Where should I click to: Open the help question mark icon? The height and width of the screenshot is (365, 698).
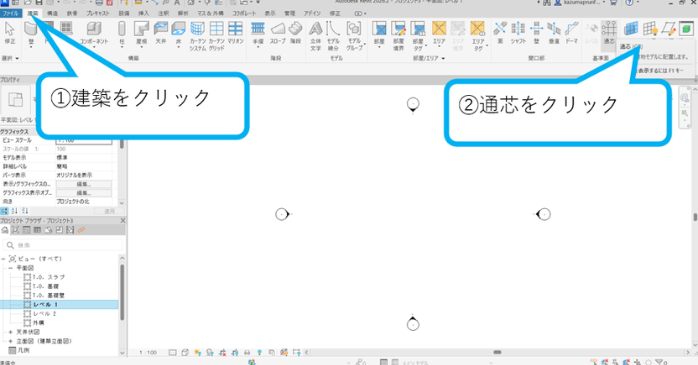pyautogui.click(x=629, y=3)
